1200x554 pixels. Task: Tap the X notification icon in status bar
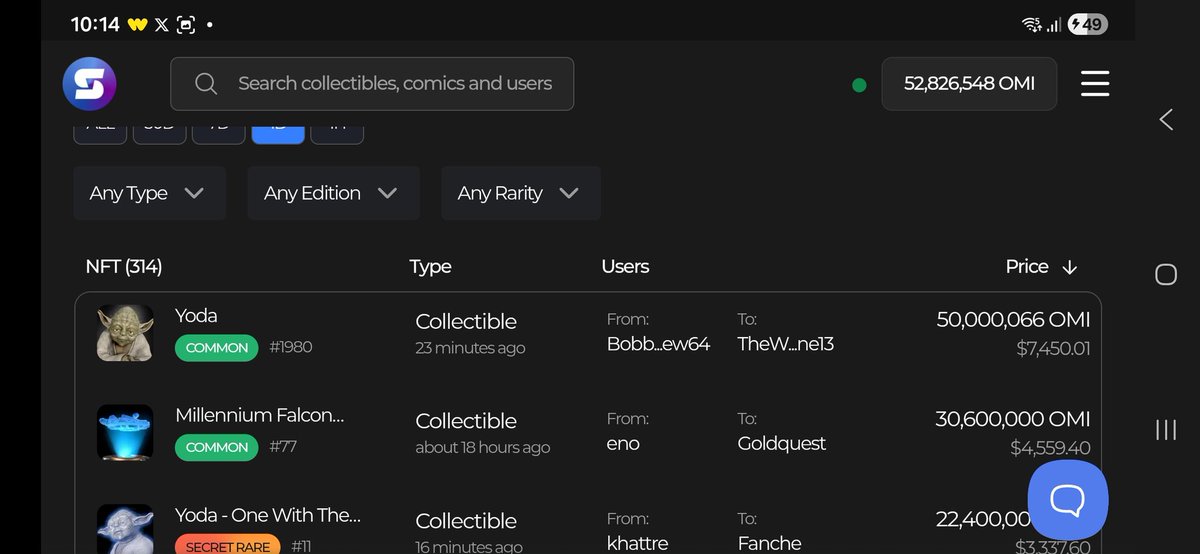(x=161, y=25)
